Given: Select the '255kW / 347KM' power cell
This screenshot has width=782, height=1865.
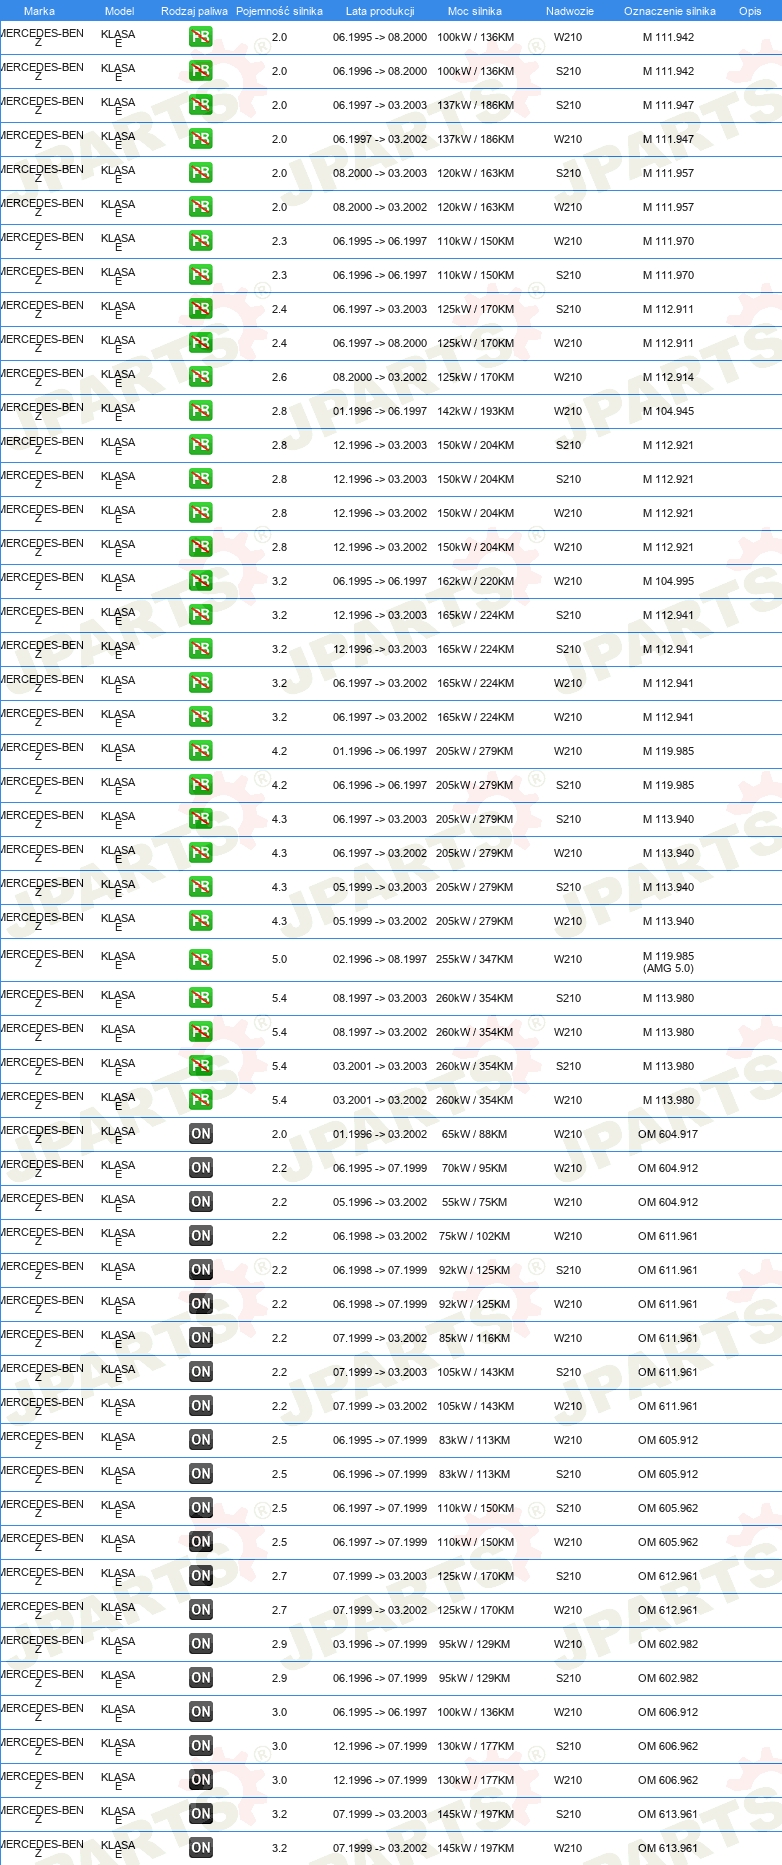Looking at the screenshot, I should tap(475, 959).
